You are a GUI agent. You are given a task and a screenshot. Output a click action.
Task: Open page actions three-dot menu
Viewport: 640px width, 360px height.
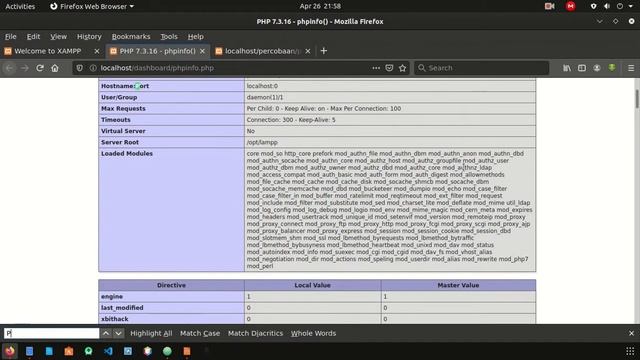click(376, 68)
